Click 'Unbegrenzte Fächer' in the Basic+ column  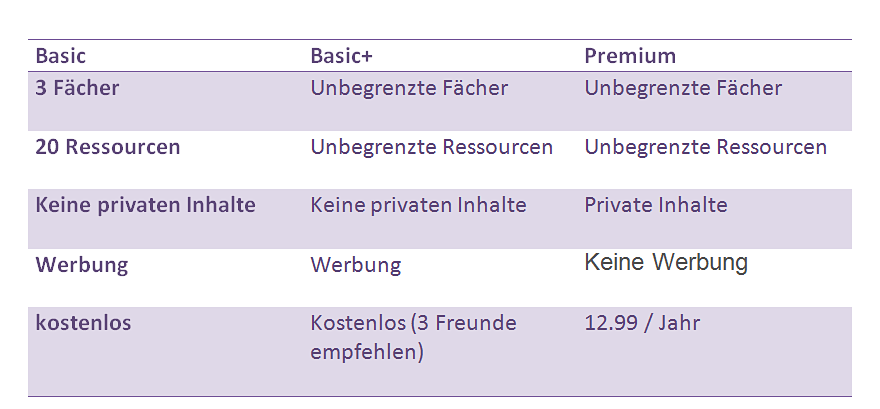click(x=409, y=88)
